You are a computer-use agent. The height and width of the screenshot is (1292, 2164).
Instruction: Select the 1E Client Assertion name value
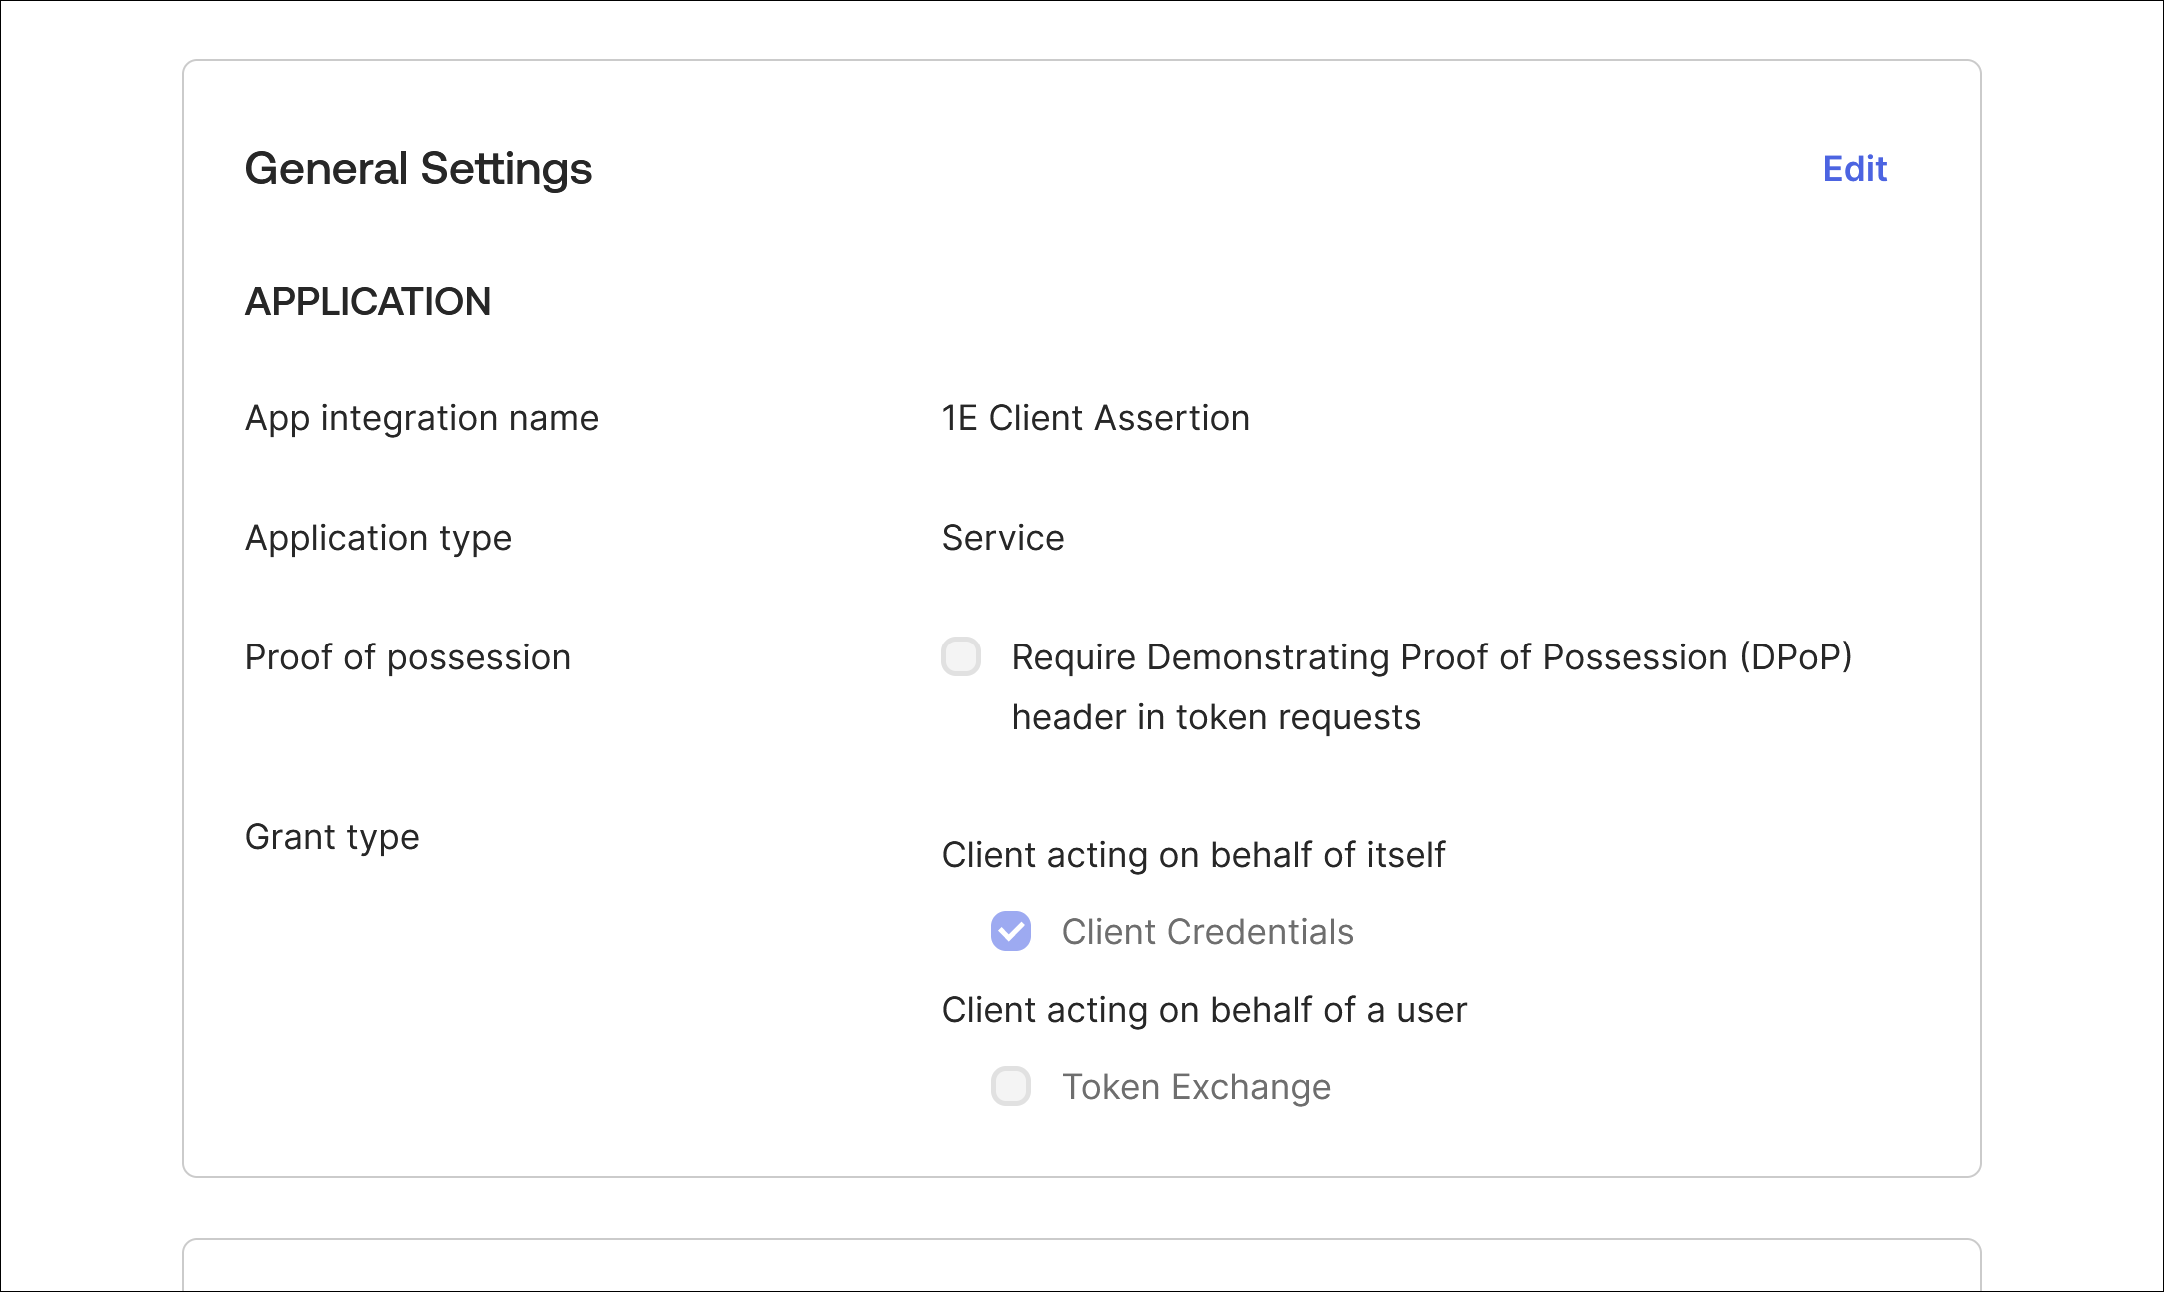click(1095, 418)
